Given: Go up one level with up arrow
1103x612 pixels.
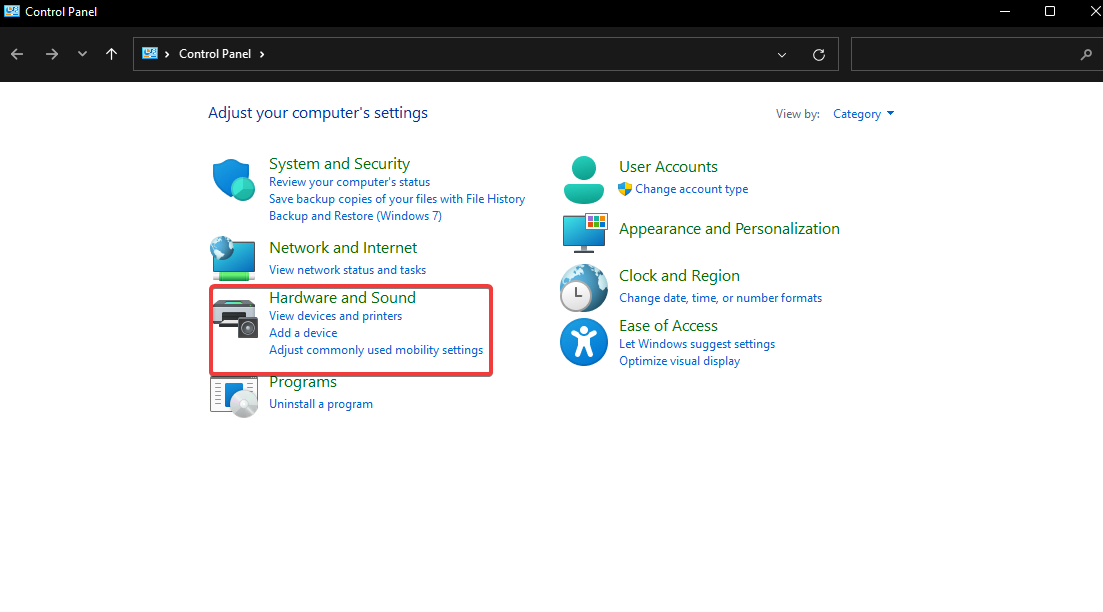Looking at the screenshot, I should (x=111, y=54).
